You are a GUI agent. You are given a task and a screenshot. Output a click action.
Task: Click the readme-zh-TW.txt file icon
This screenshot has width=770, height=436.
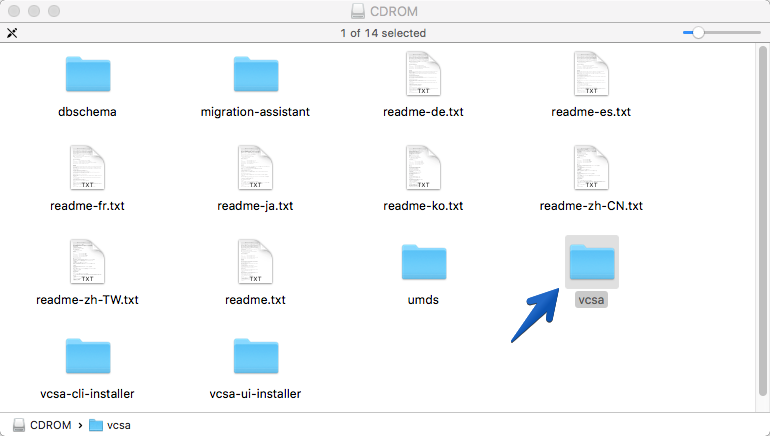(x=87, y=261)
